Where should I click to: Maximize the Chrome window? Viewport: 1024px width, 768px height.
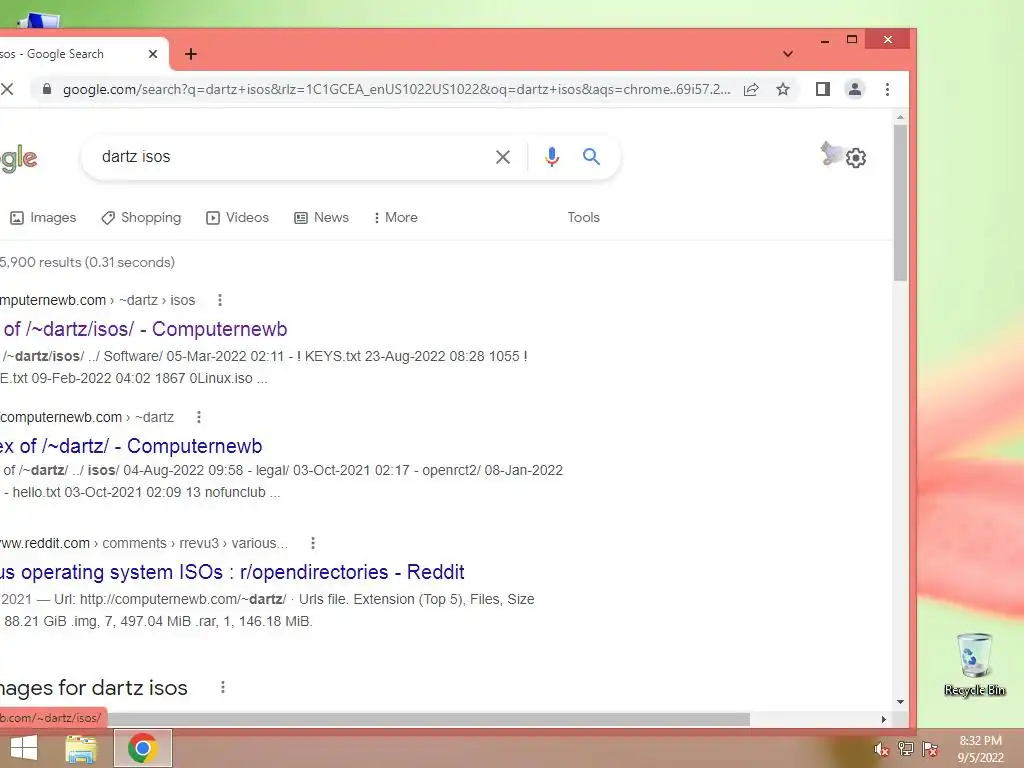tap(852, 40)
